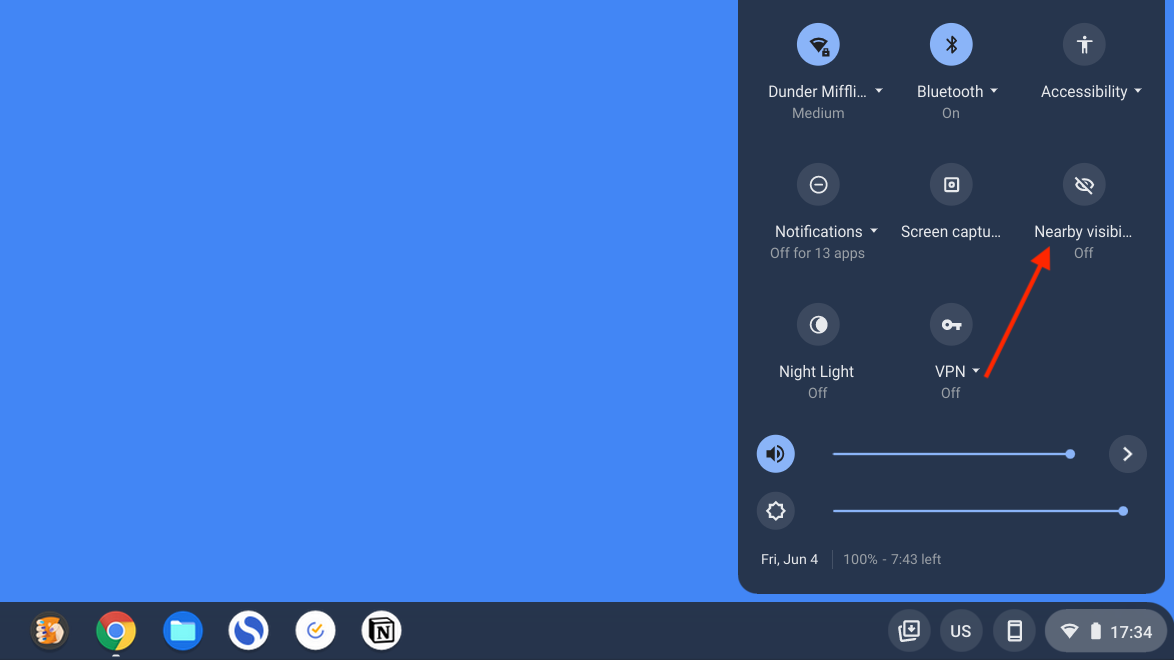Click the Medium signal strength text
This screenshot has height=660, width=1174.
[818, 113]
